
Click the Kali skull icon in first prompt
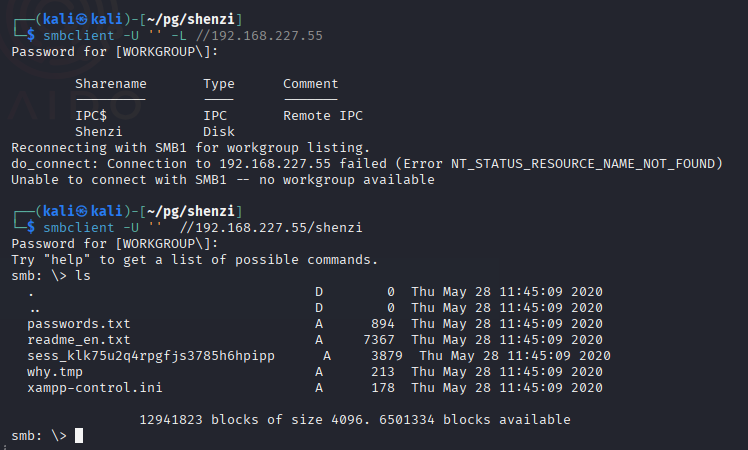tap(82, 19)
